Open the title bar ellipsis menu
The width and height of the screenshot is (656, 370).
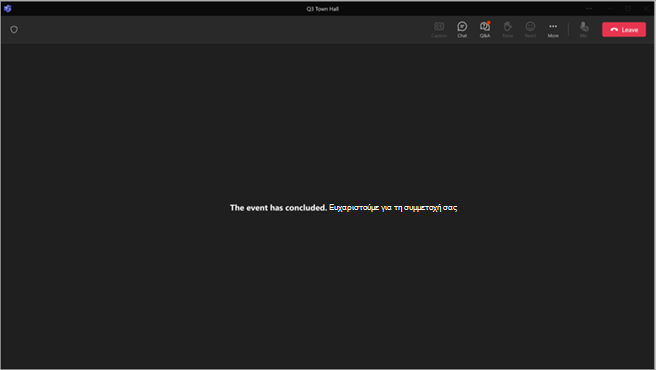(x=589, y=8)
